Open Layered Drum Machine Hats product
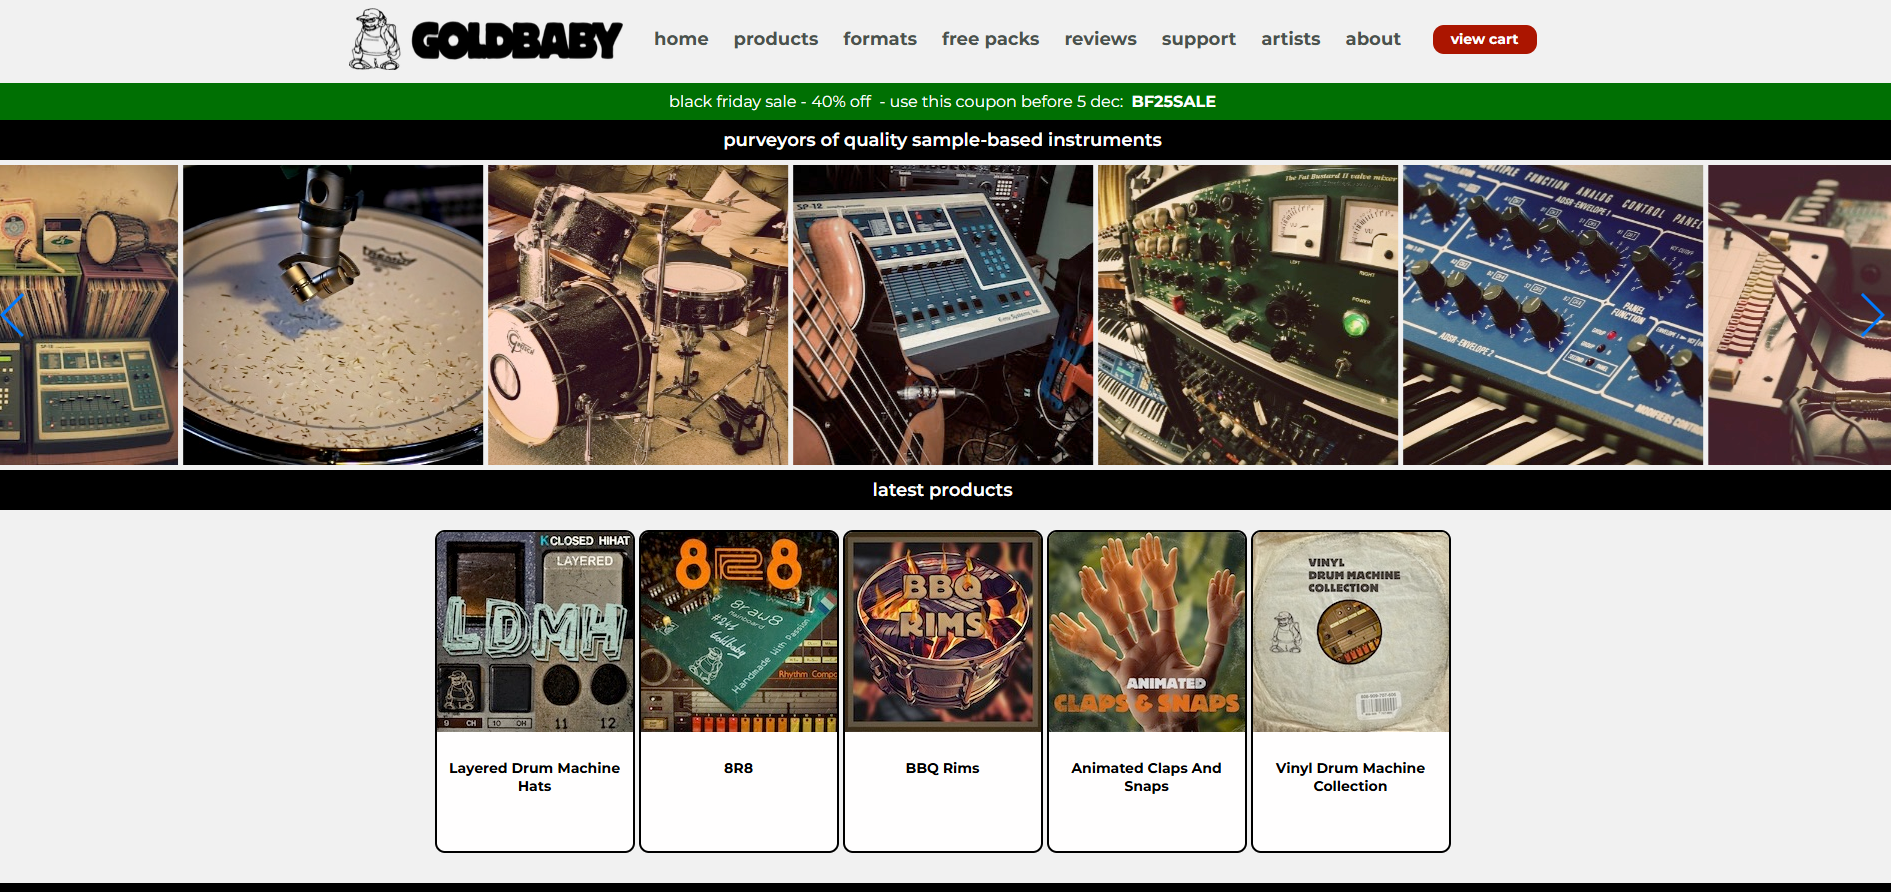This screenshot has width=1891, height=892. pyautogui.click(x=535, y=691)
